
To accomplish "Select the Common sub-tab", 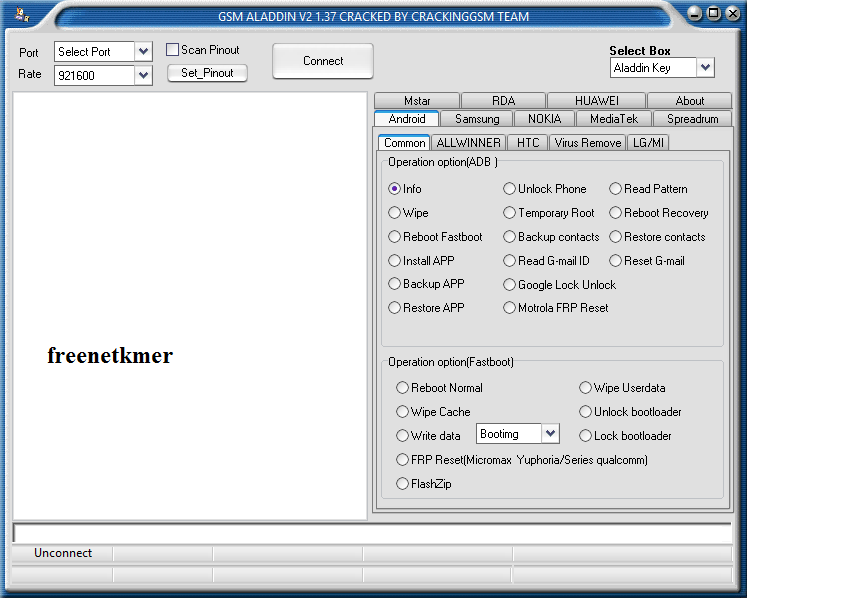I will [404, 143].
